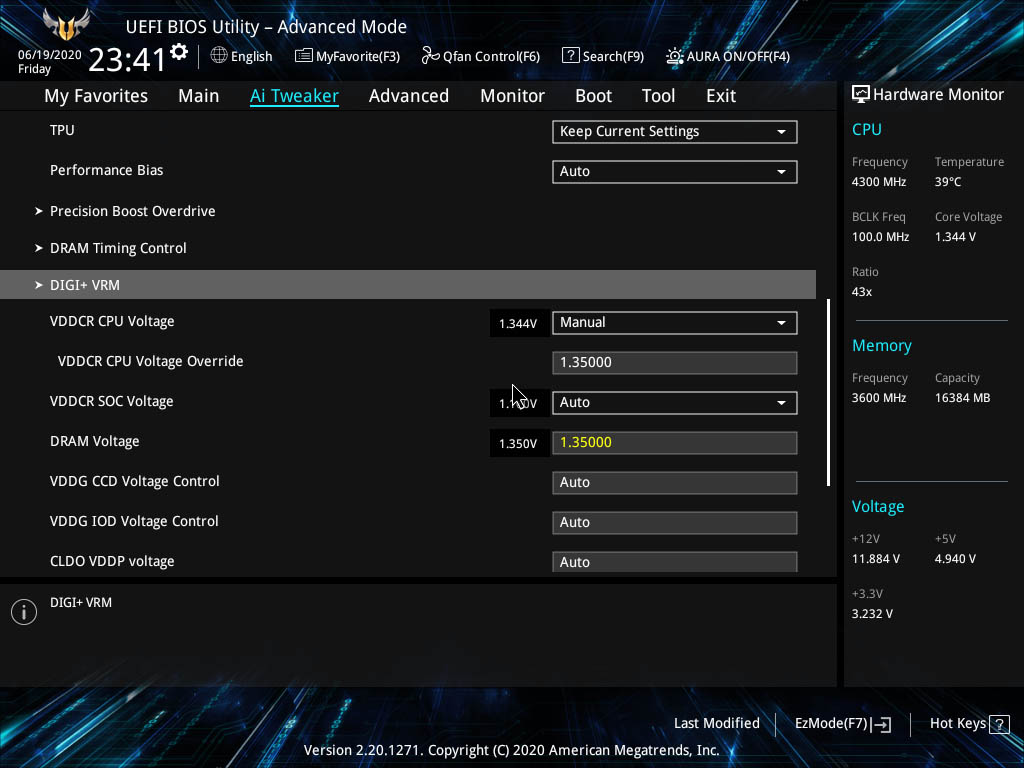This screenshot has height=768, width=1024.
Task: Click the Version 2.20.1271 copyright text
Action: (511, 750)
